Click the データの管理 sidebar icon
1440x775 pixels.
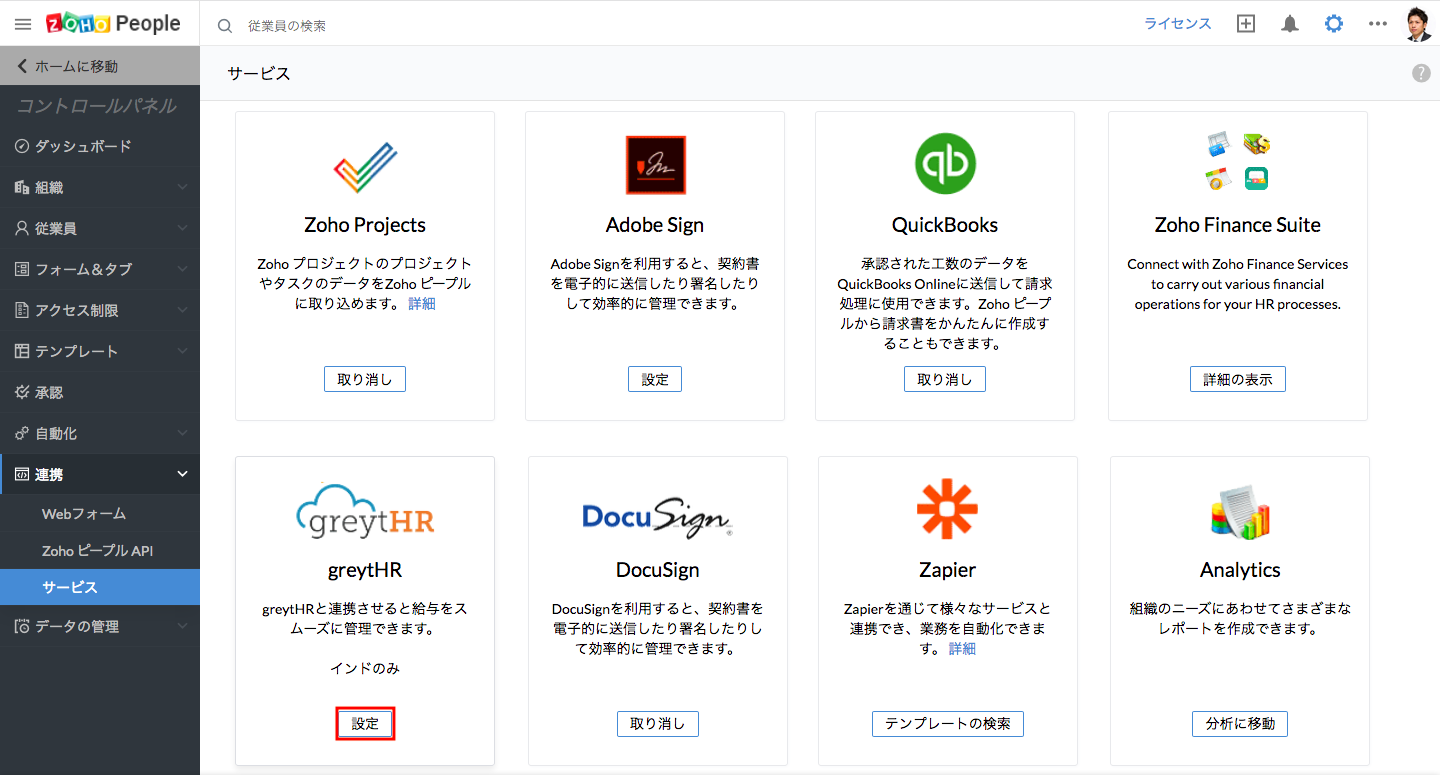(22, 626)
